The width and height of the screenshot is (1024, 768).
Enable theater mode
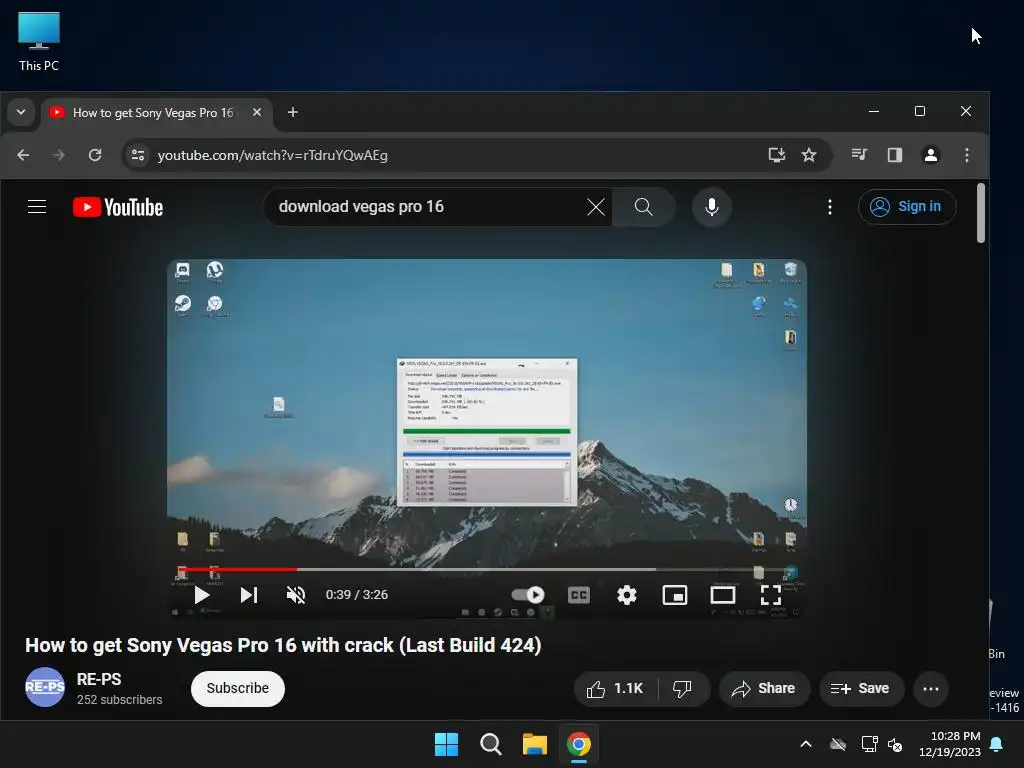point(723,595)
